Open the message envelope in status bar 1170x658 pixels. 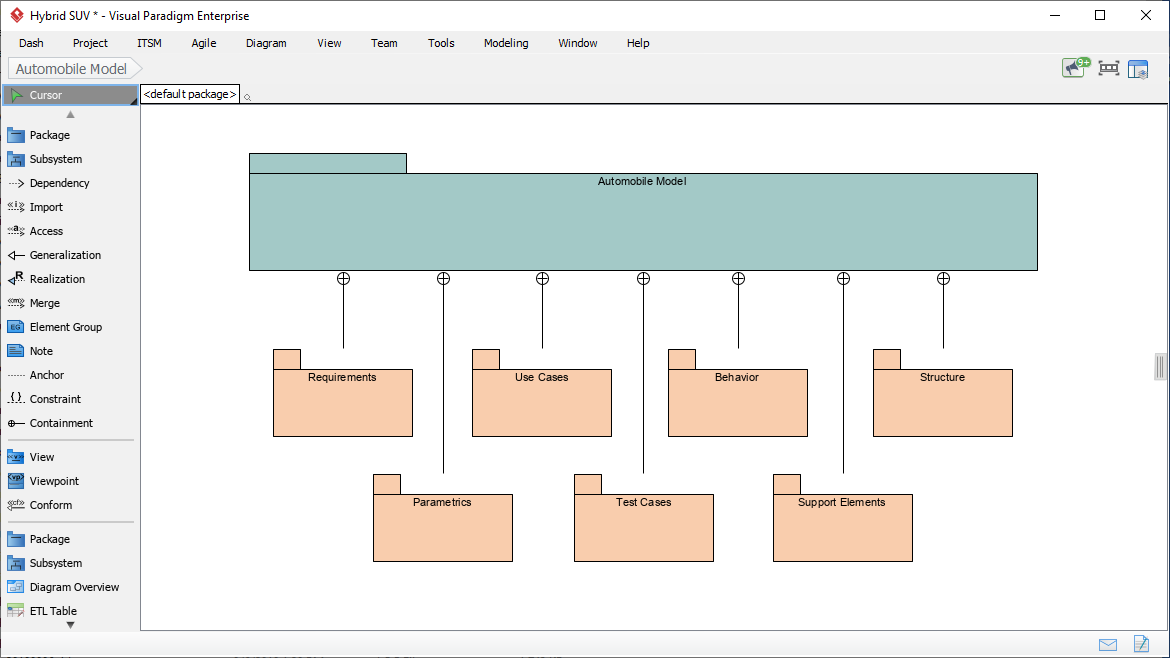pyautogui.click(x=1107, y=645)
